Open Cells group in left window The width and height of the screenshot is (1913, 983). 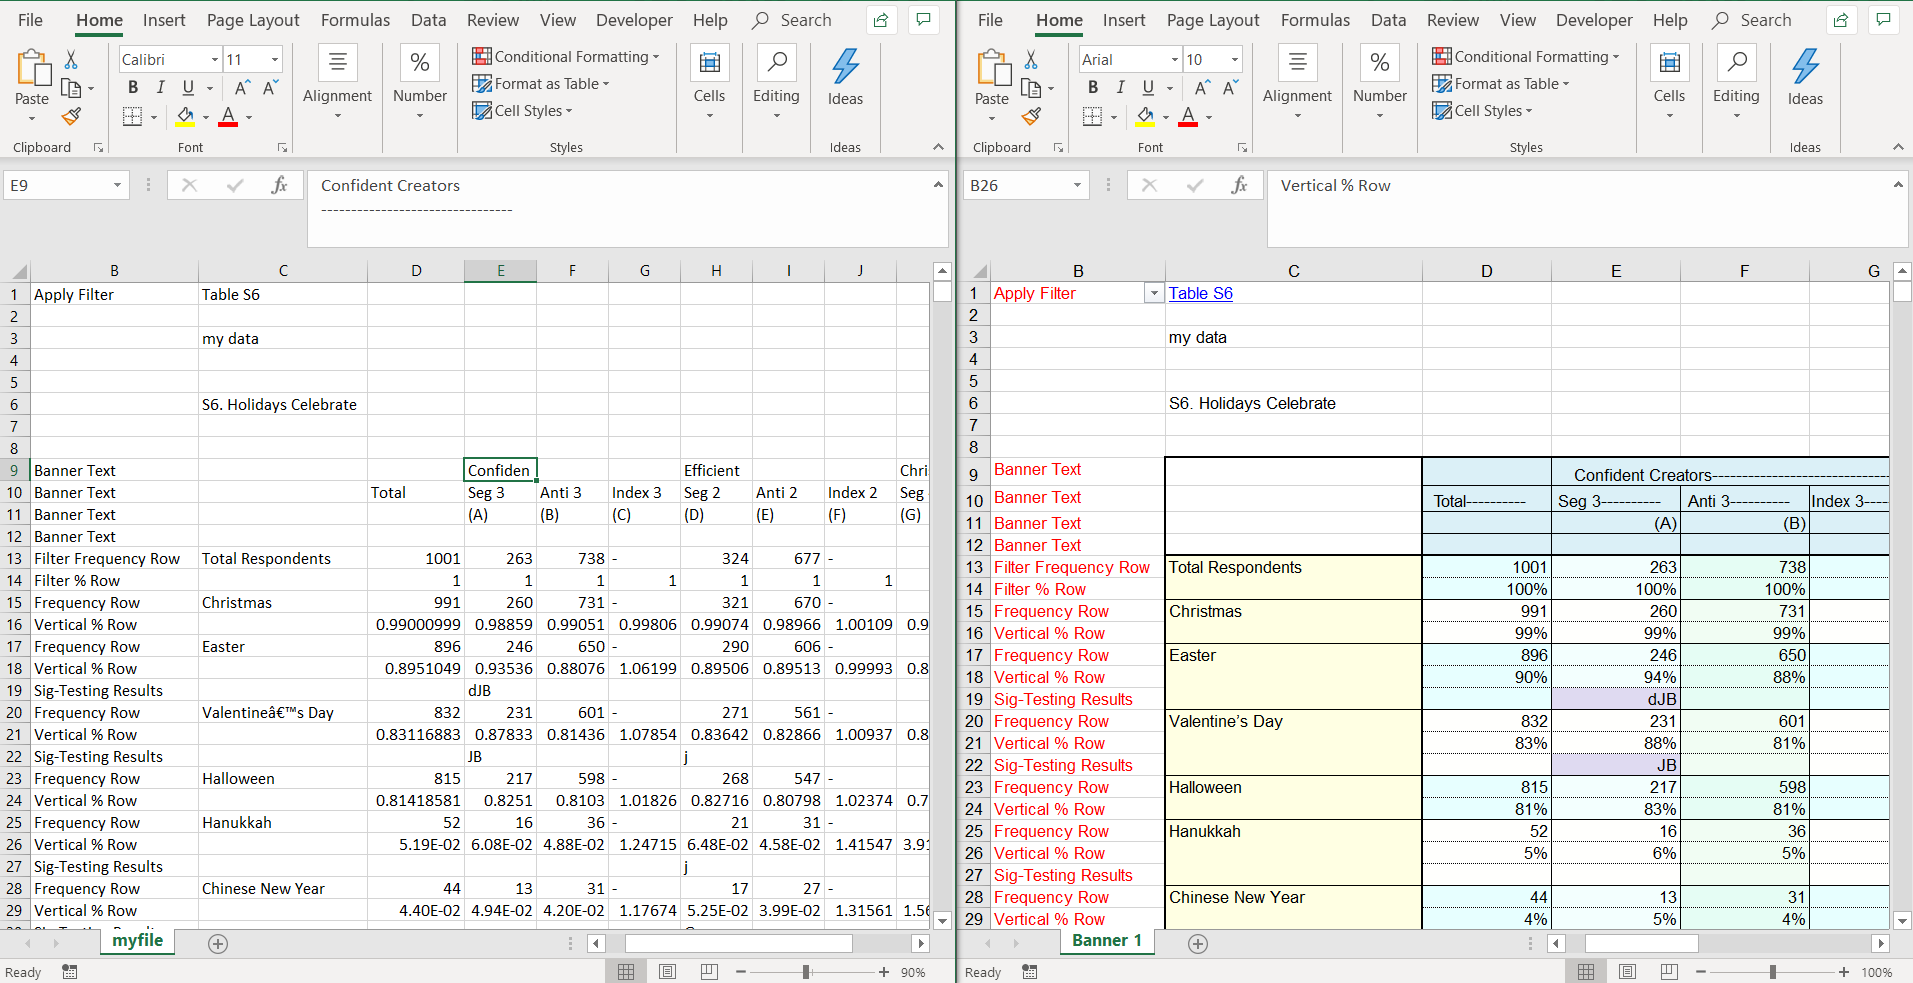(709, 82)
